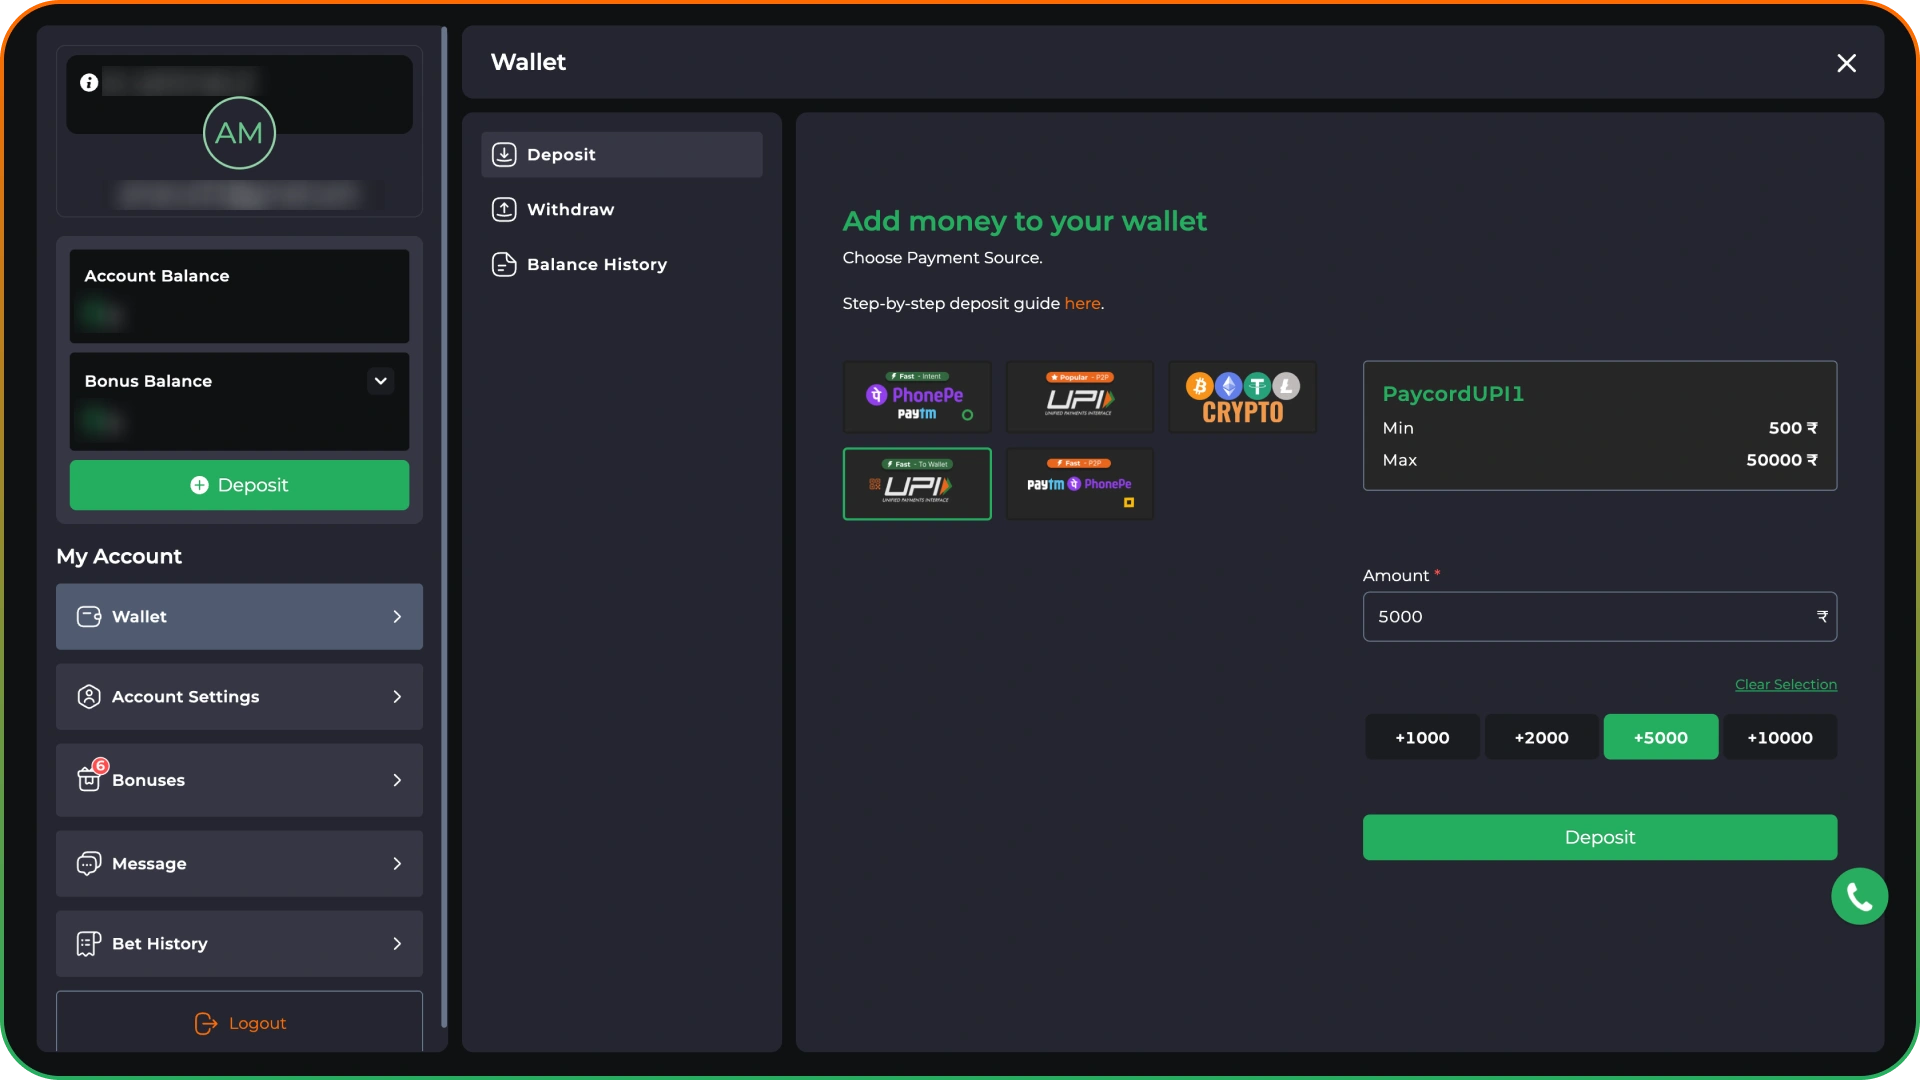Switch to the Withdraw tab

coord(621,210)
